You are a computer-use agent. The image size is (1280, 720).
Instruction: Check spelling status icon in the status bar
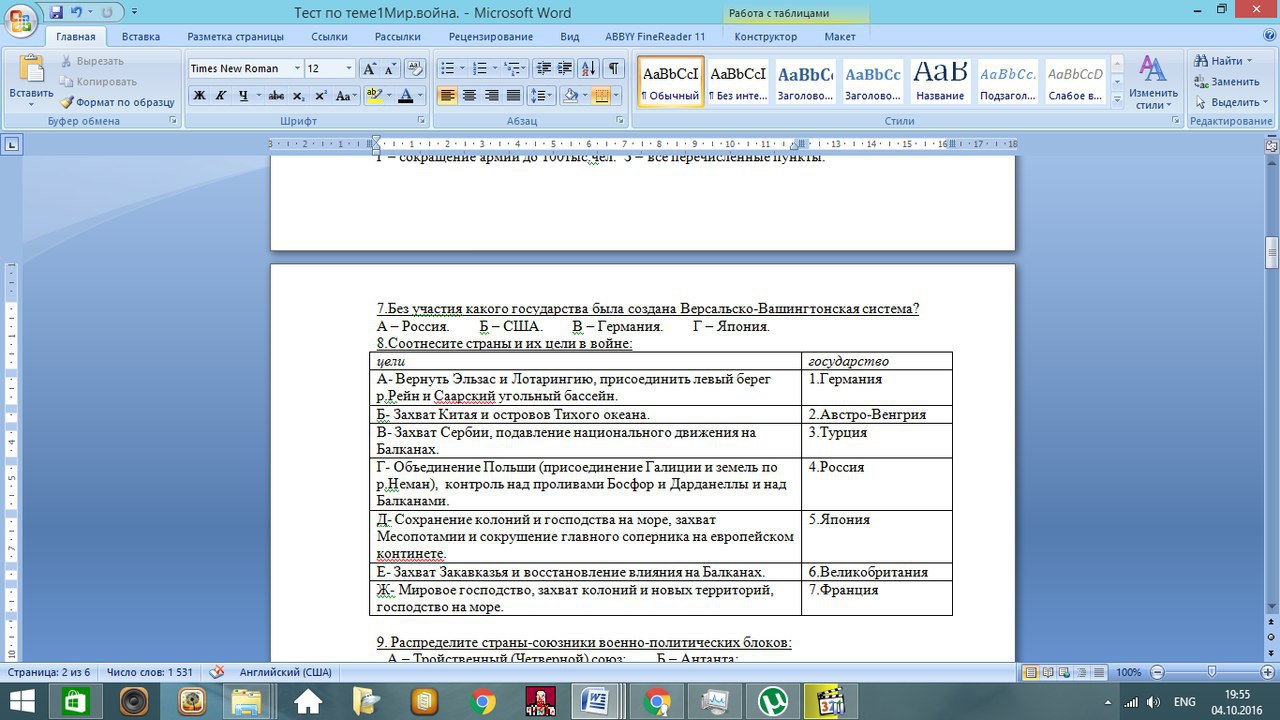point(216,672)
